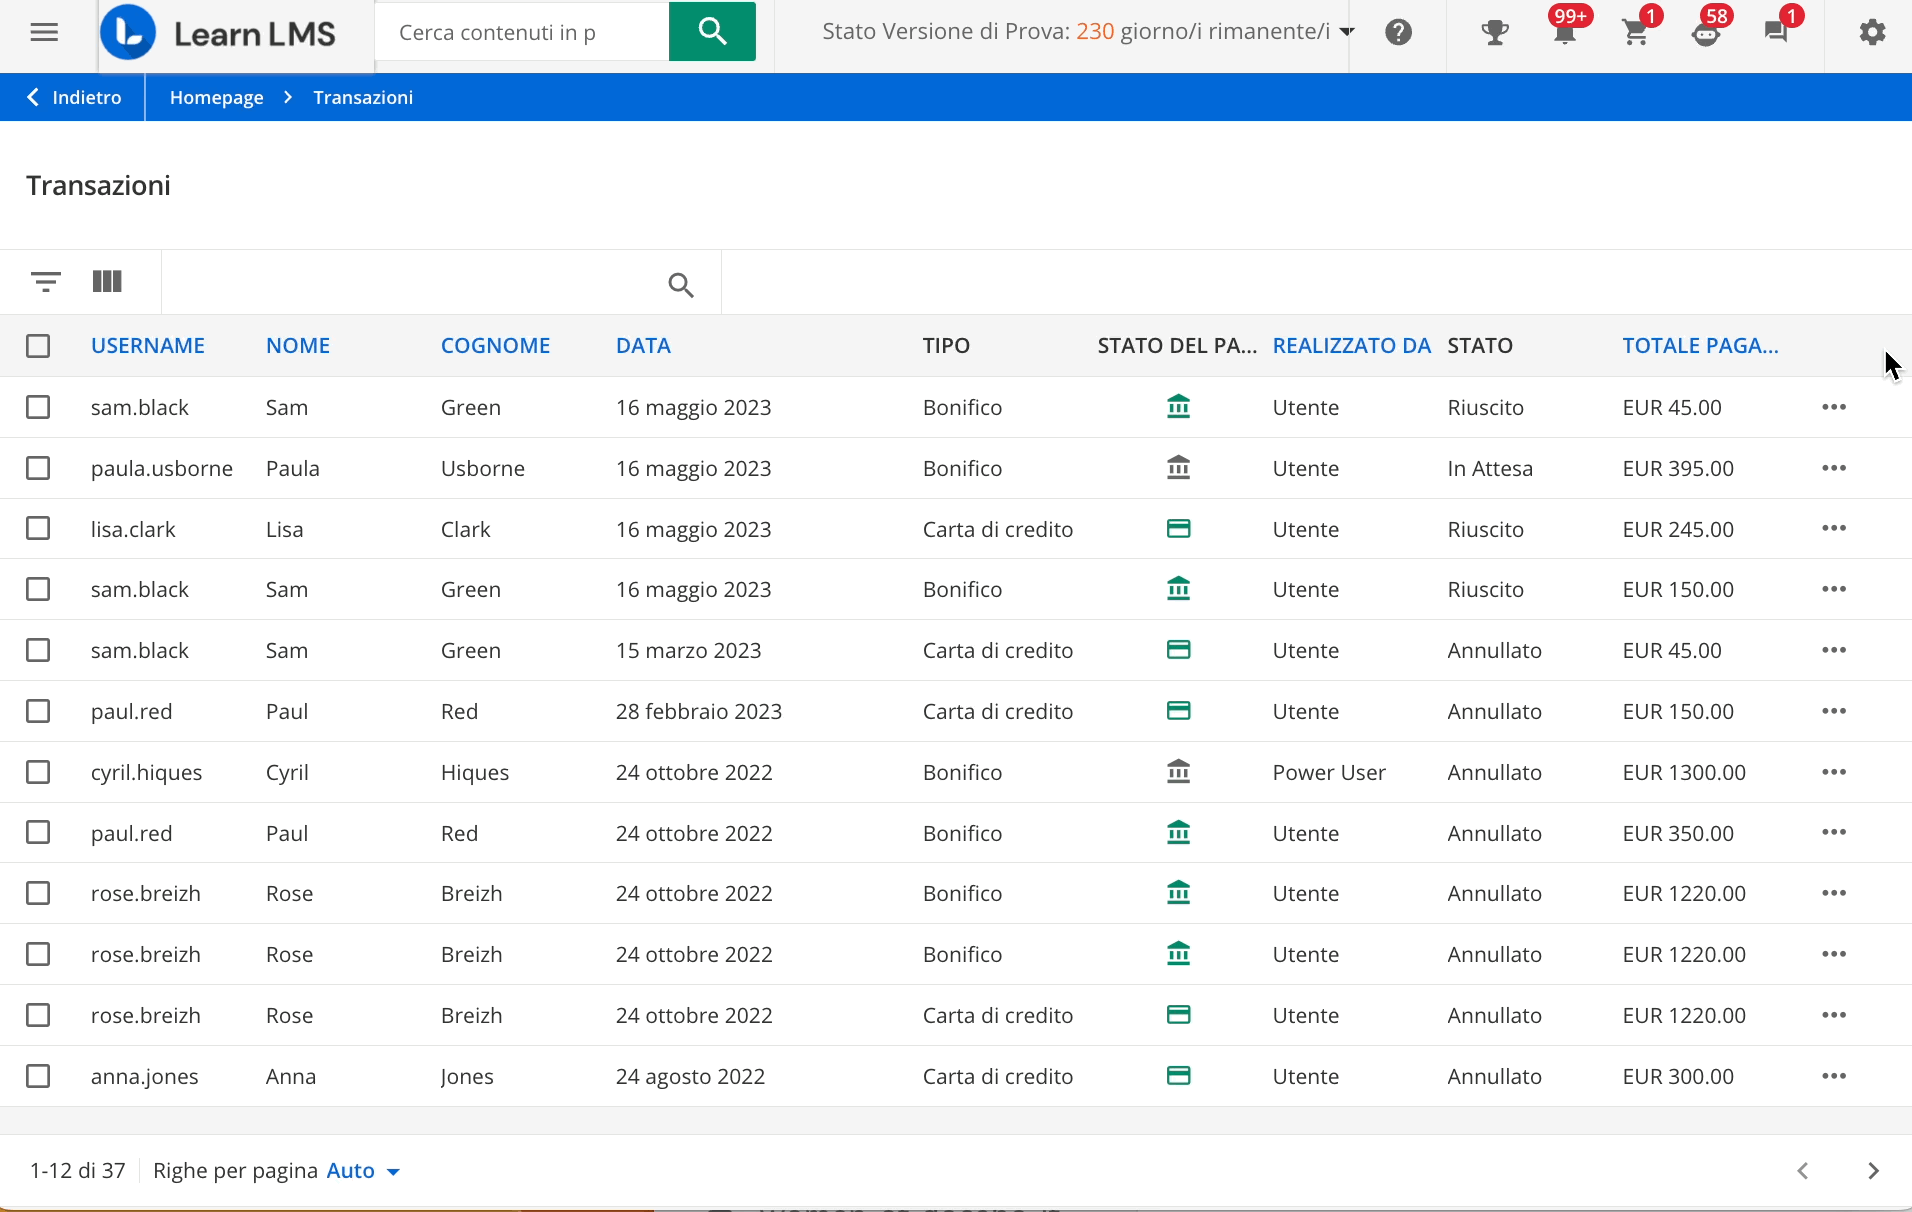
Task: Open actions menu for lisa.clark row
Action: tap(1834, 529)
